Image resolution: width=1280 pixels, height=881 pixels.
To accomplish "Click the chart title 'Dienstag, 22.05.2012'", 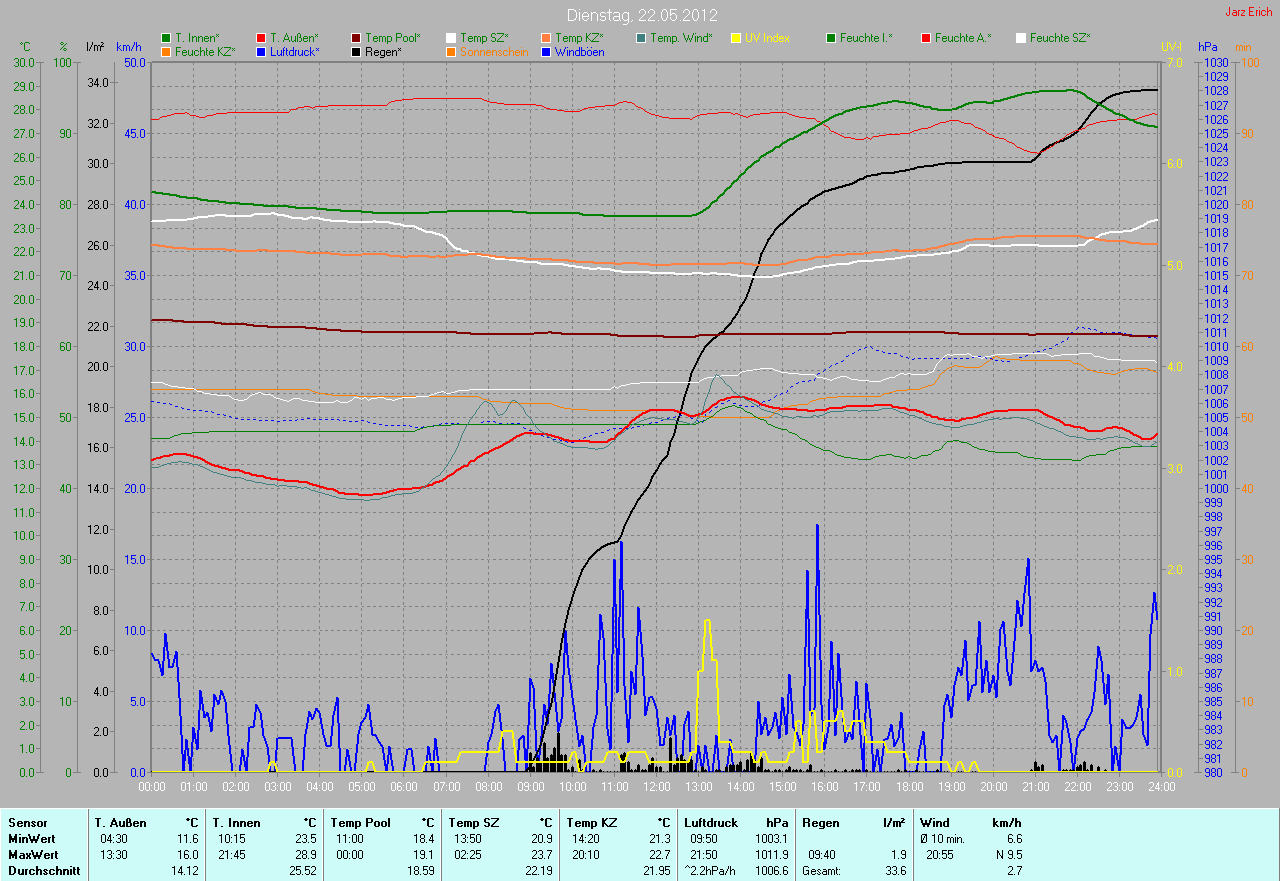I will (641, 15).
